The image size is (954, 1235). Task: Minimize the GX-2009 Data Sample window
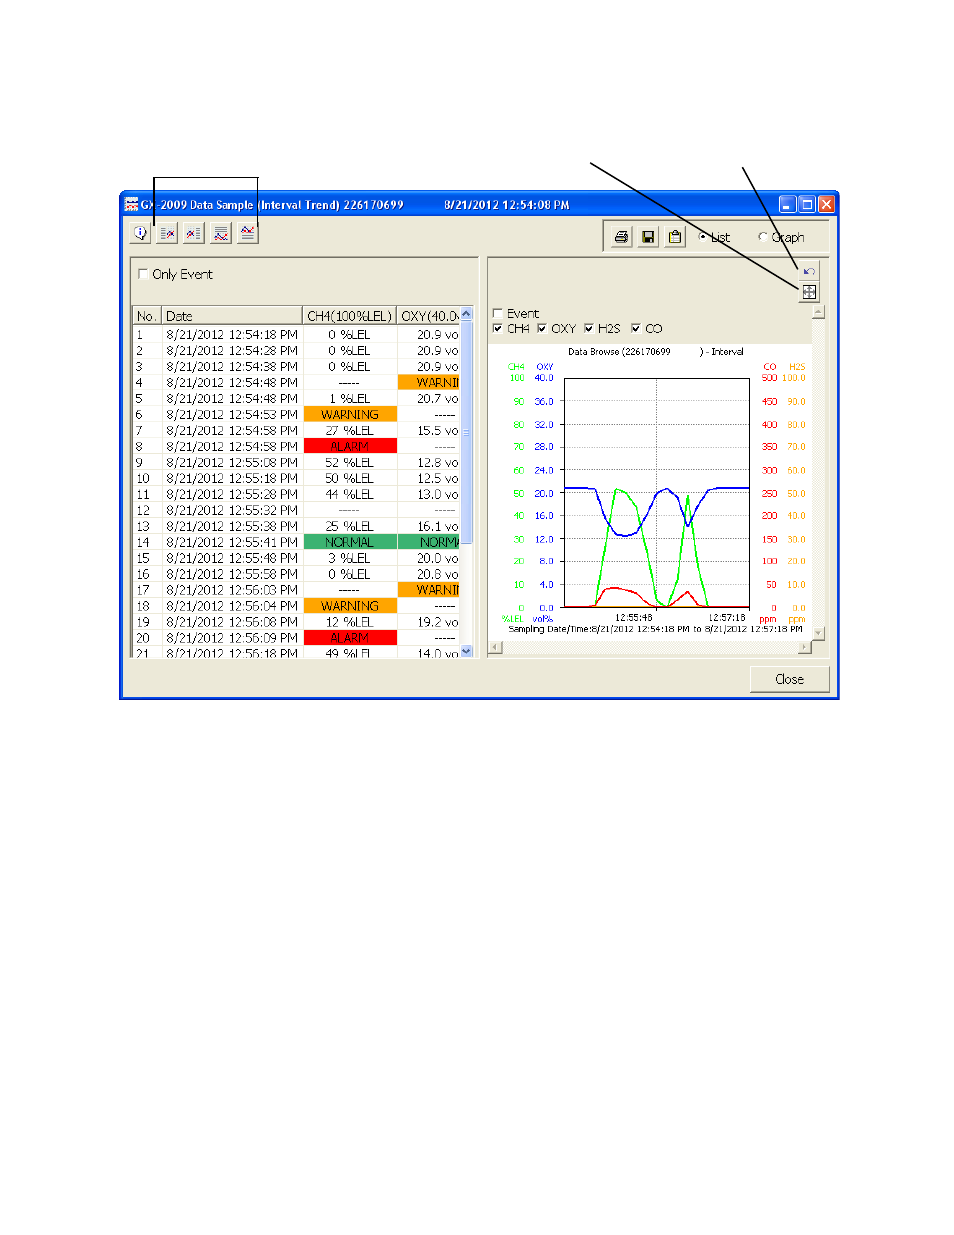(788, 204)
